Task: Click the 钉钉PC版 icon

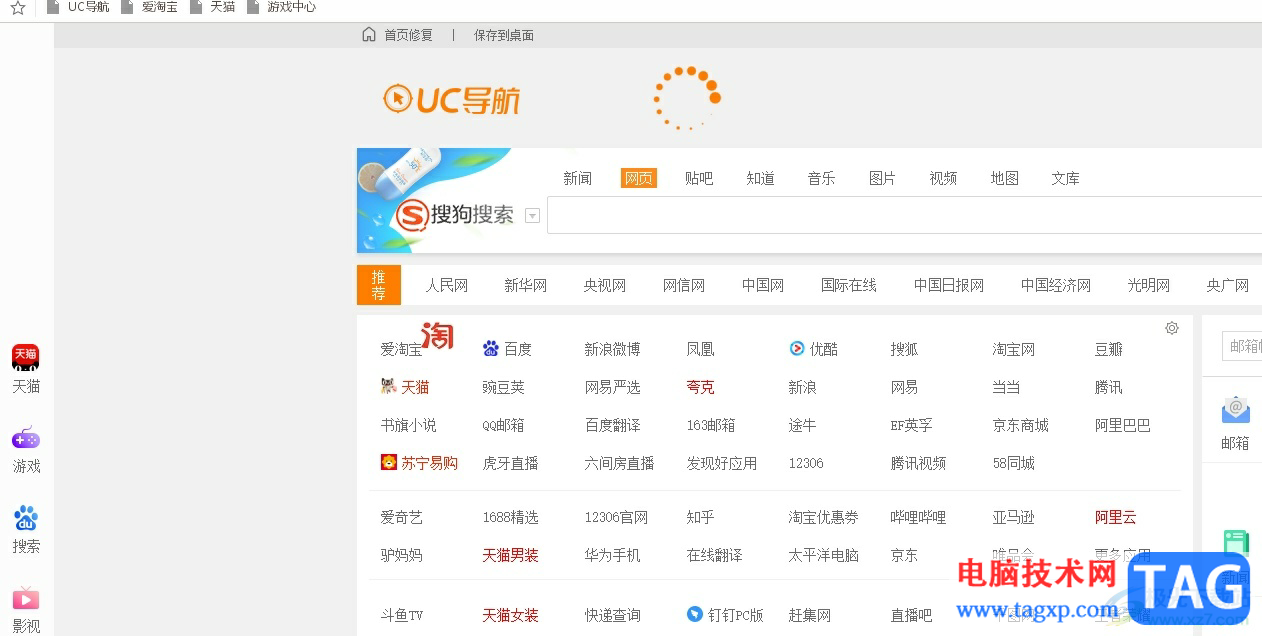Action: pyautogui.click(x=693, y=614)
